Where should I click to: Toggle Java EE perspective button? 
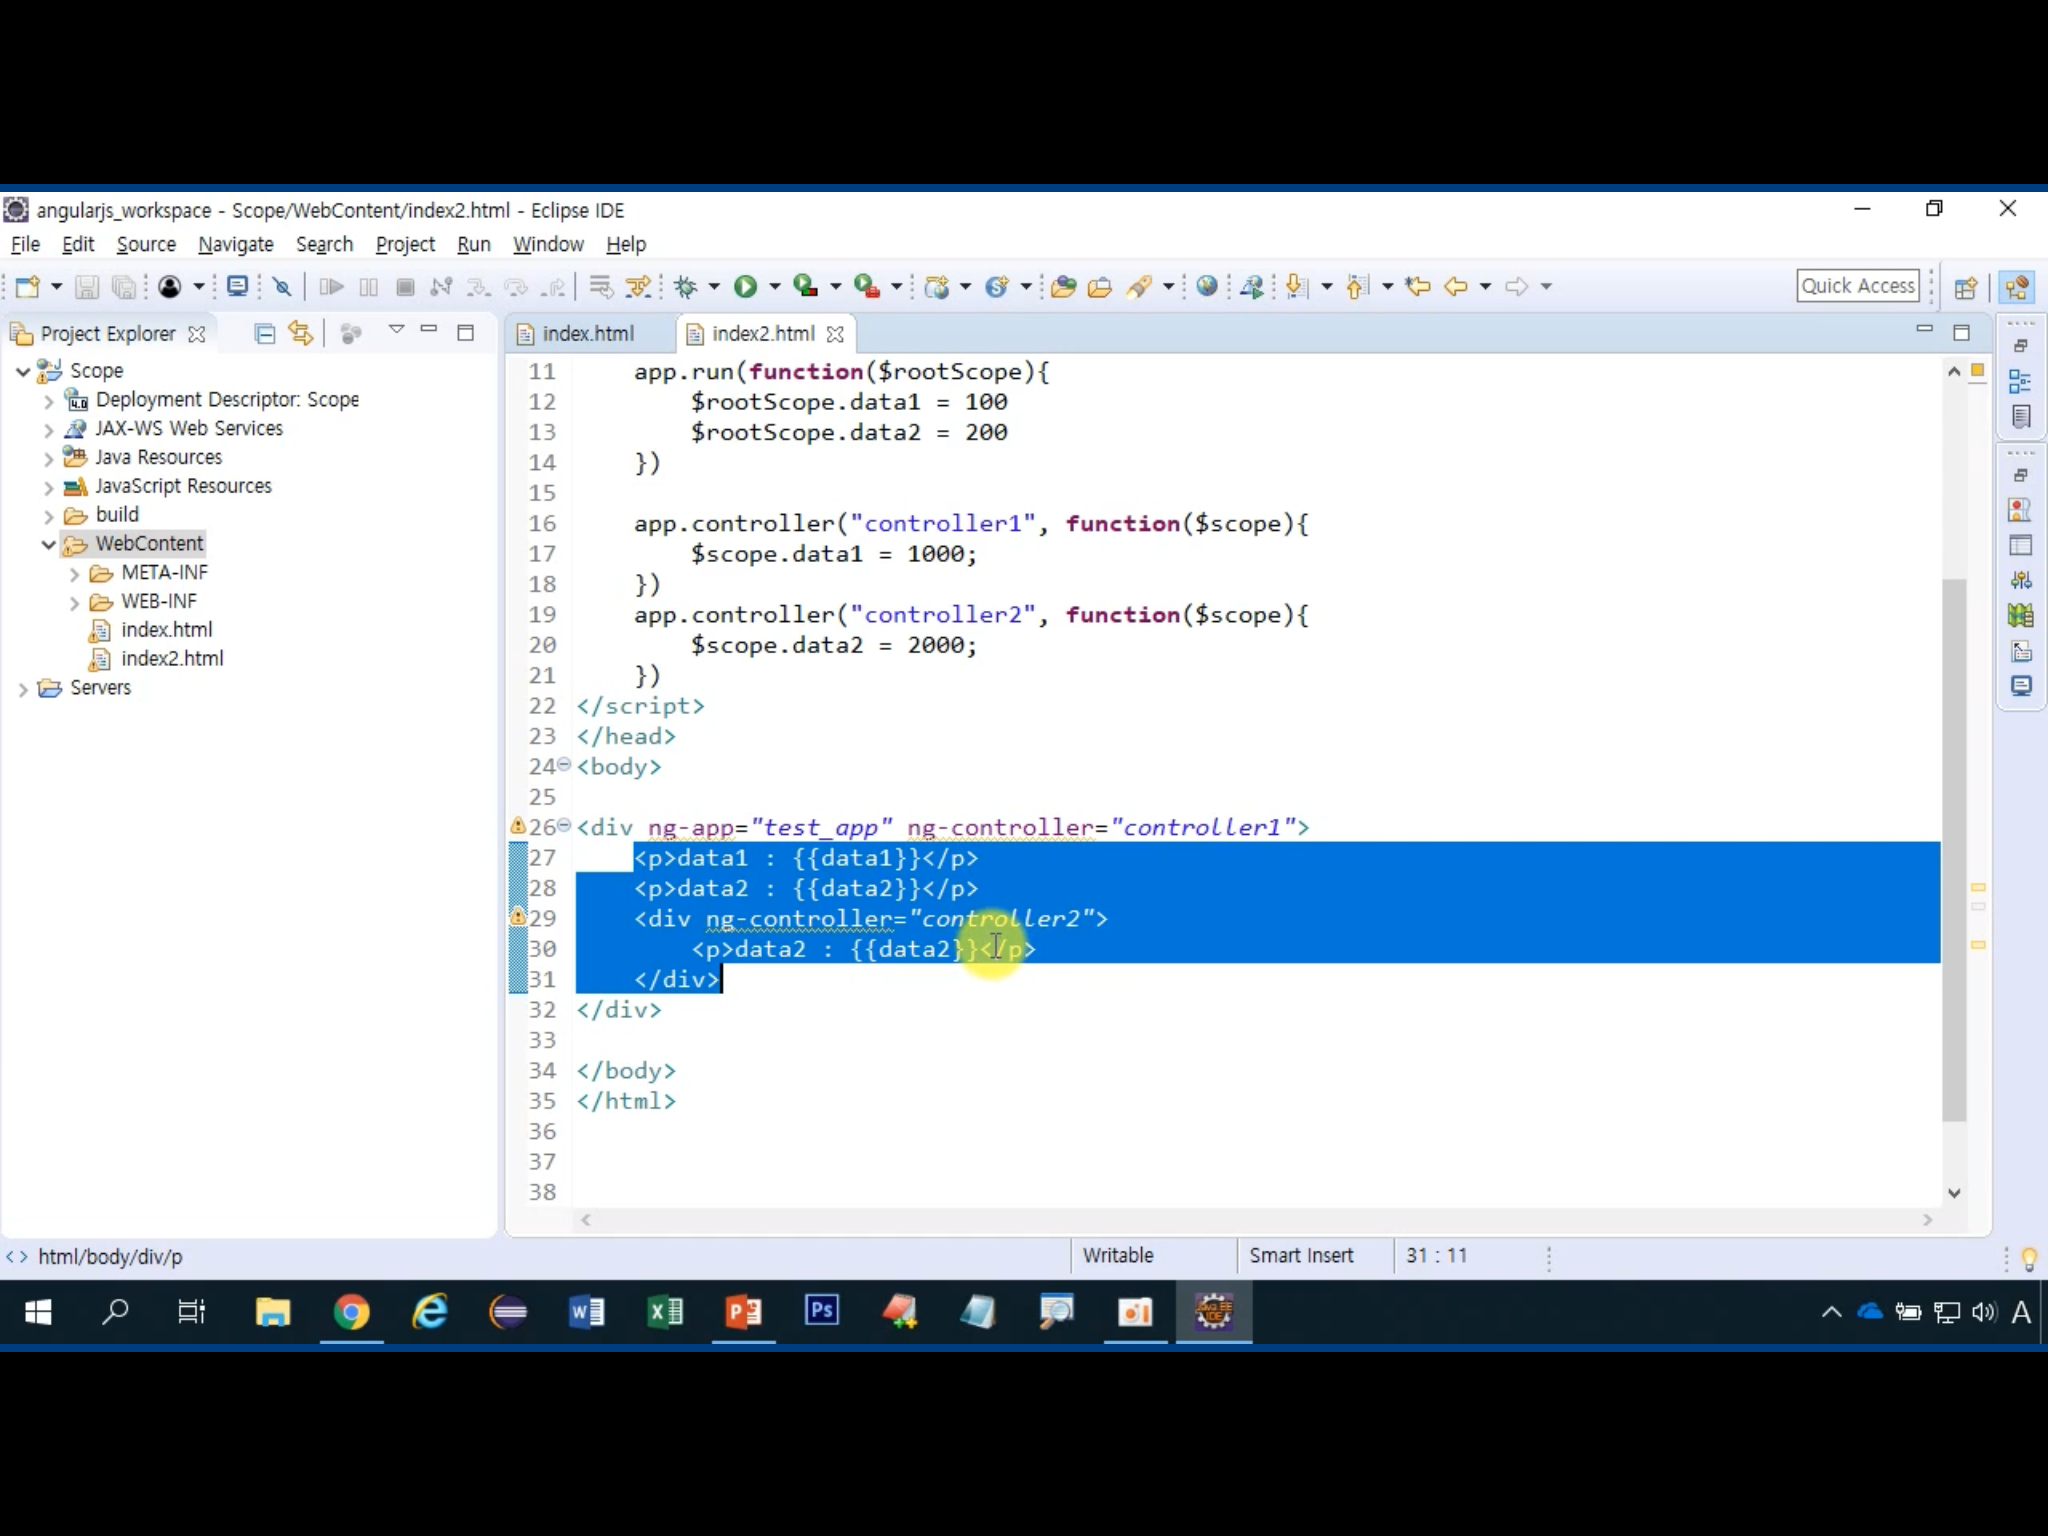click(x=2017, y=287)
